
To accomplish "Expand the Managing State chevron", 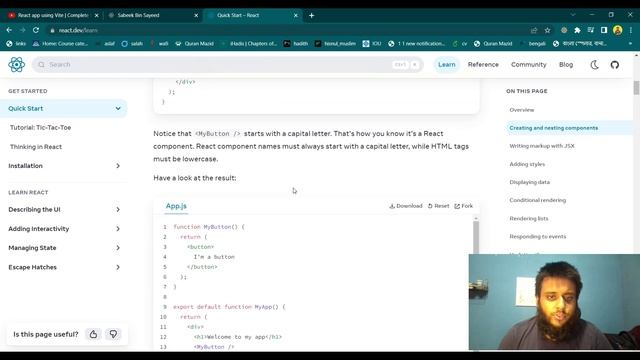I will click(x=118, y=248).
